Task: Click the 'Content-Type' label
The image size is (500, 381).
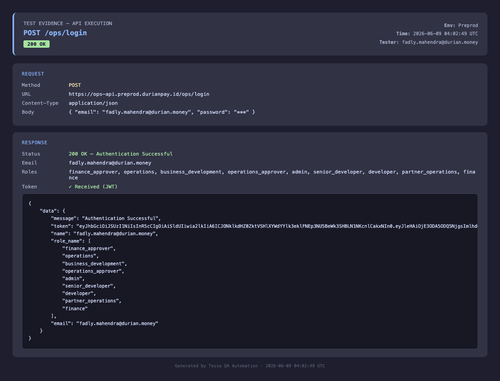Action: tap(40, 103)
